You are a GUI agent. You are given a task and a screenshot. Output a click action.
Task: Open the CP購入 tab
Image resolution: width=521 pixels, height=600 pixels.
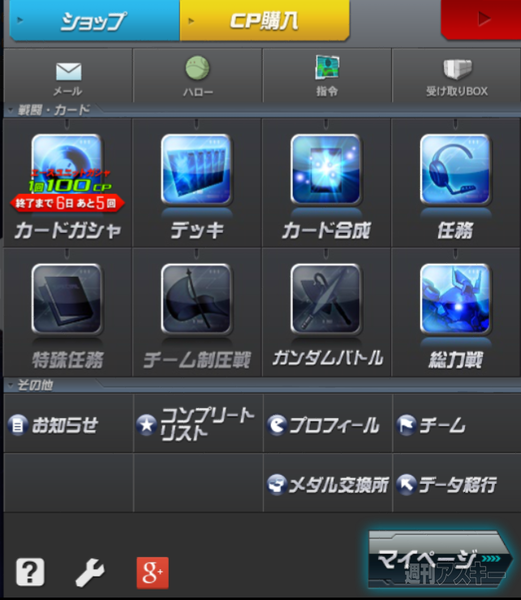[264, 20]
